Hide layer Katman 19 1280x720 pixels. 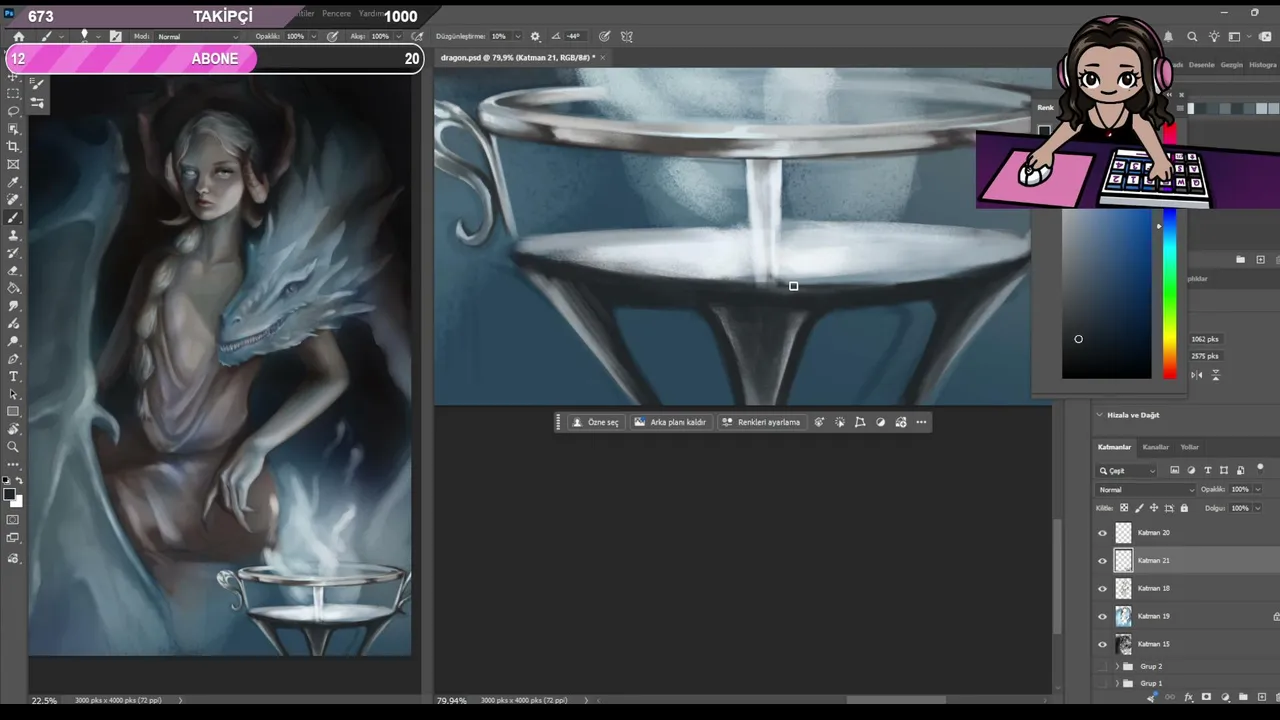[x=1103, y=617]
